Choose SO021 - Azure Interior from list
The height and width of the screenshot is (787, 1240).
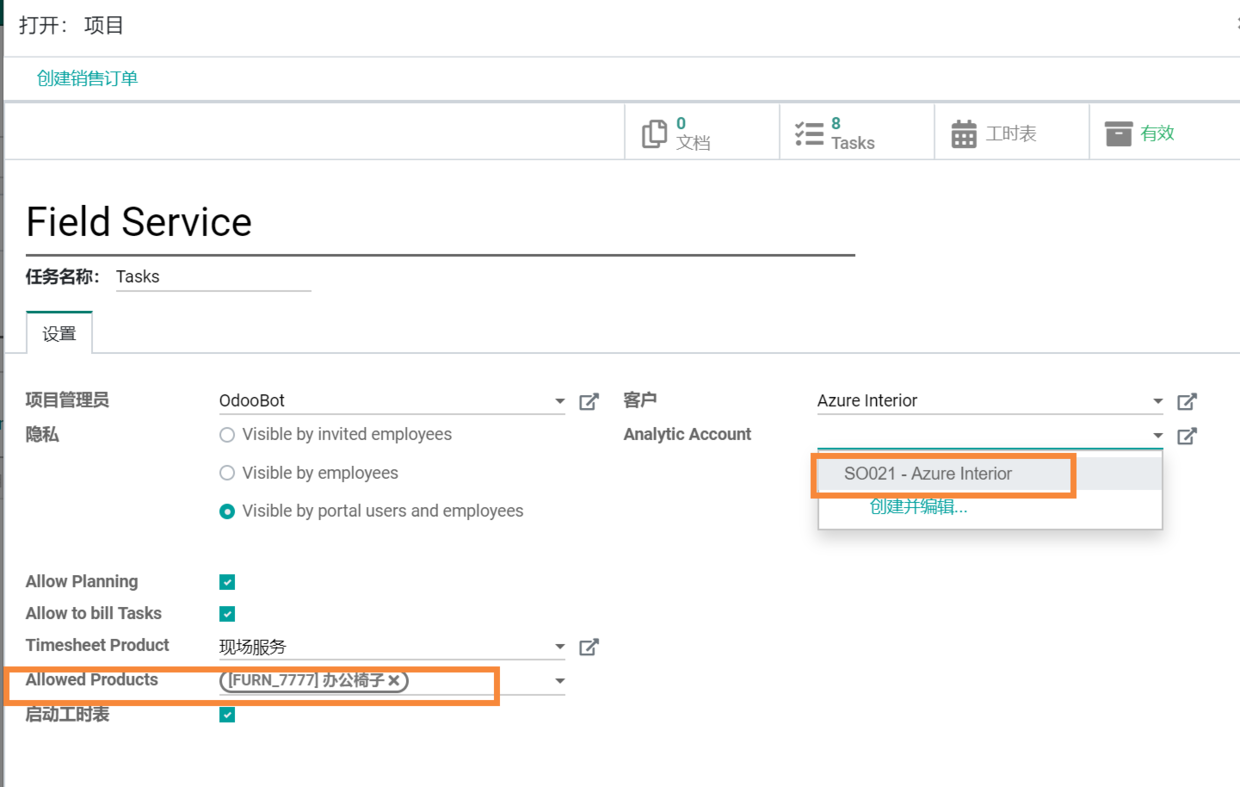928,474
